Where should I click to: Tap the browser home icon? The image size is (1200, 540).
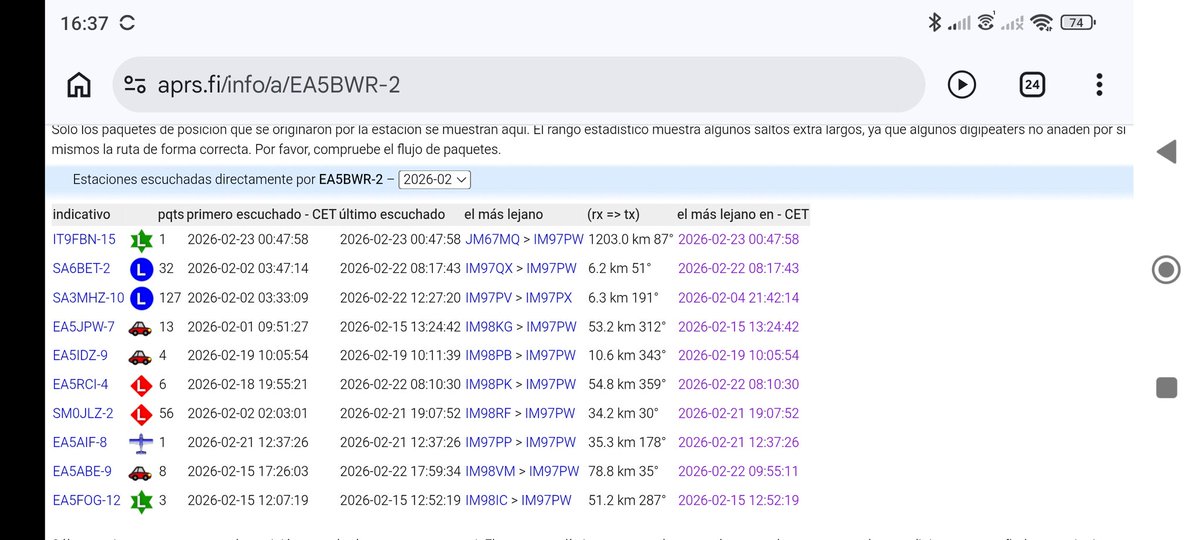tap(79, 85)
